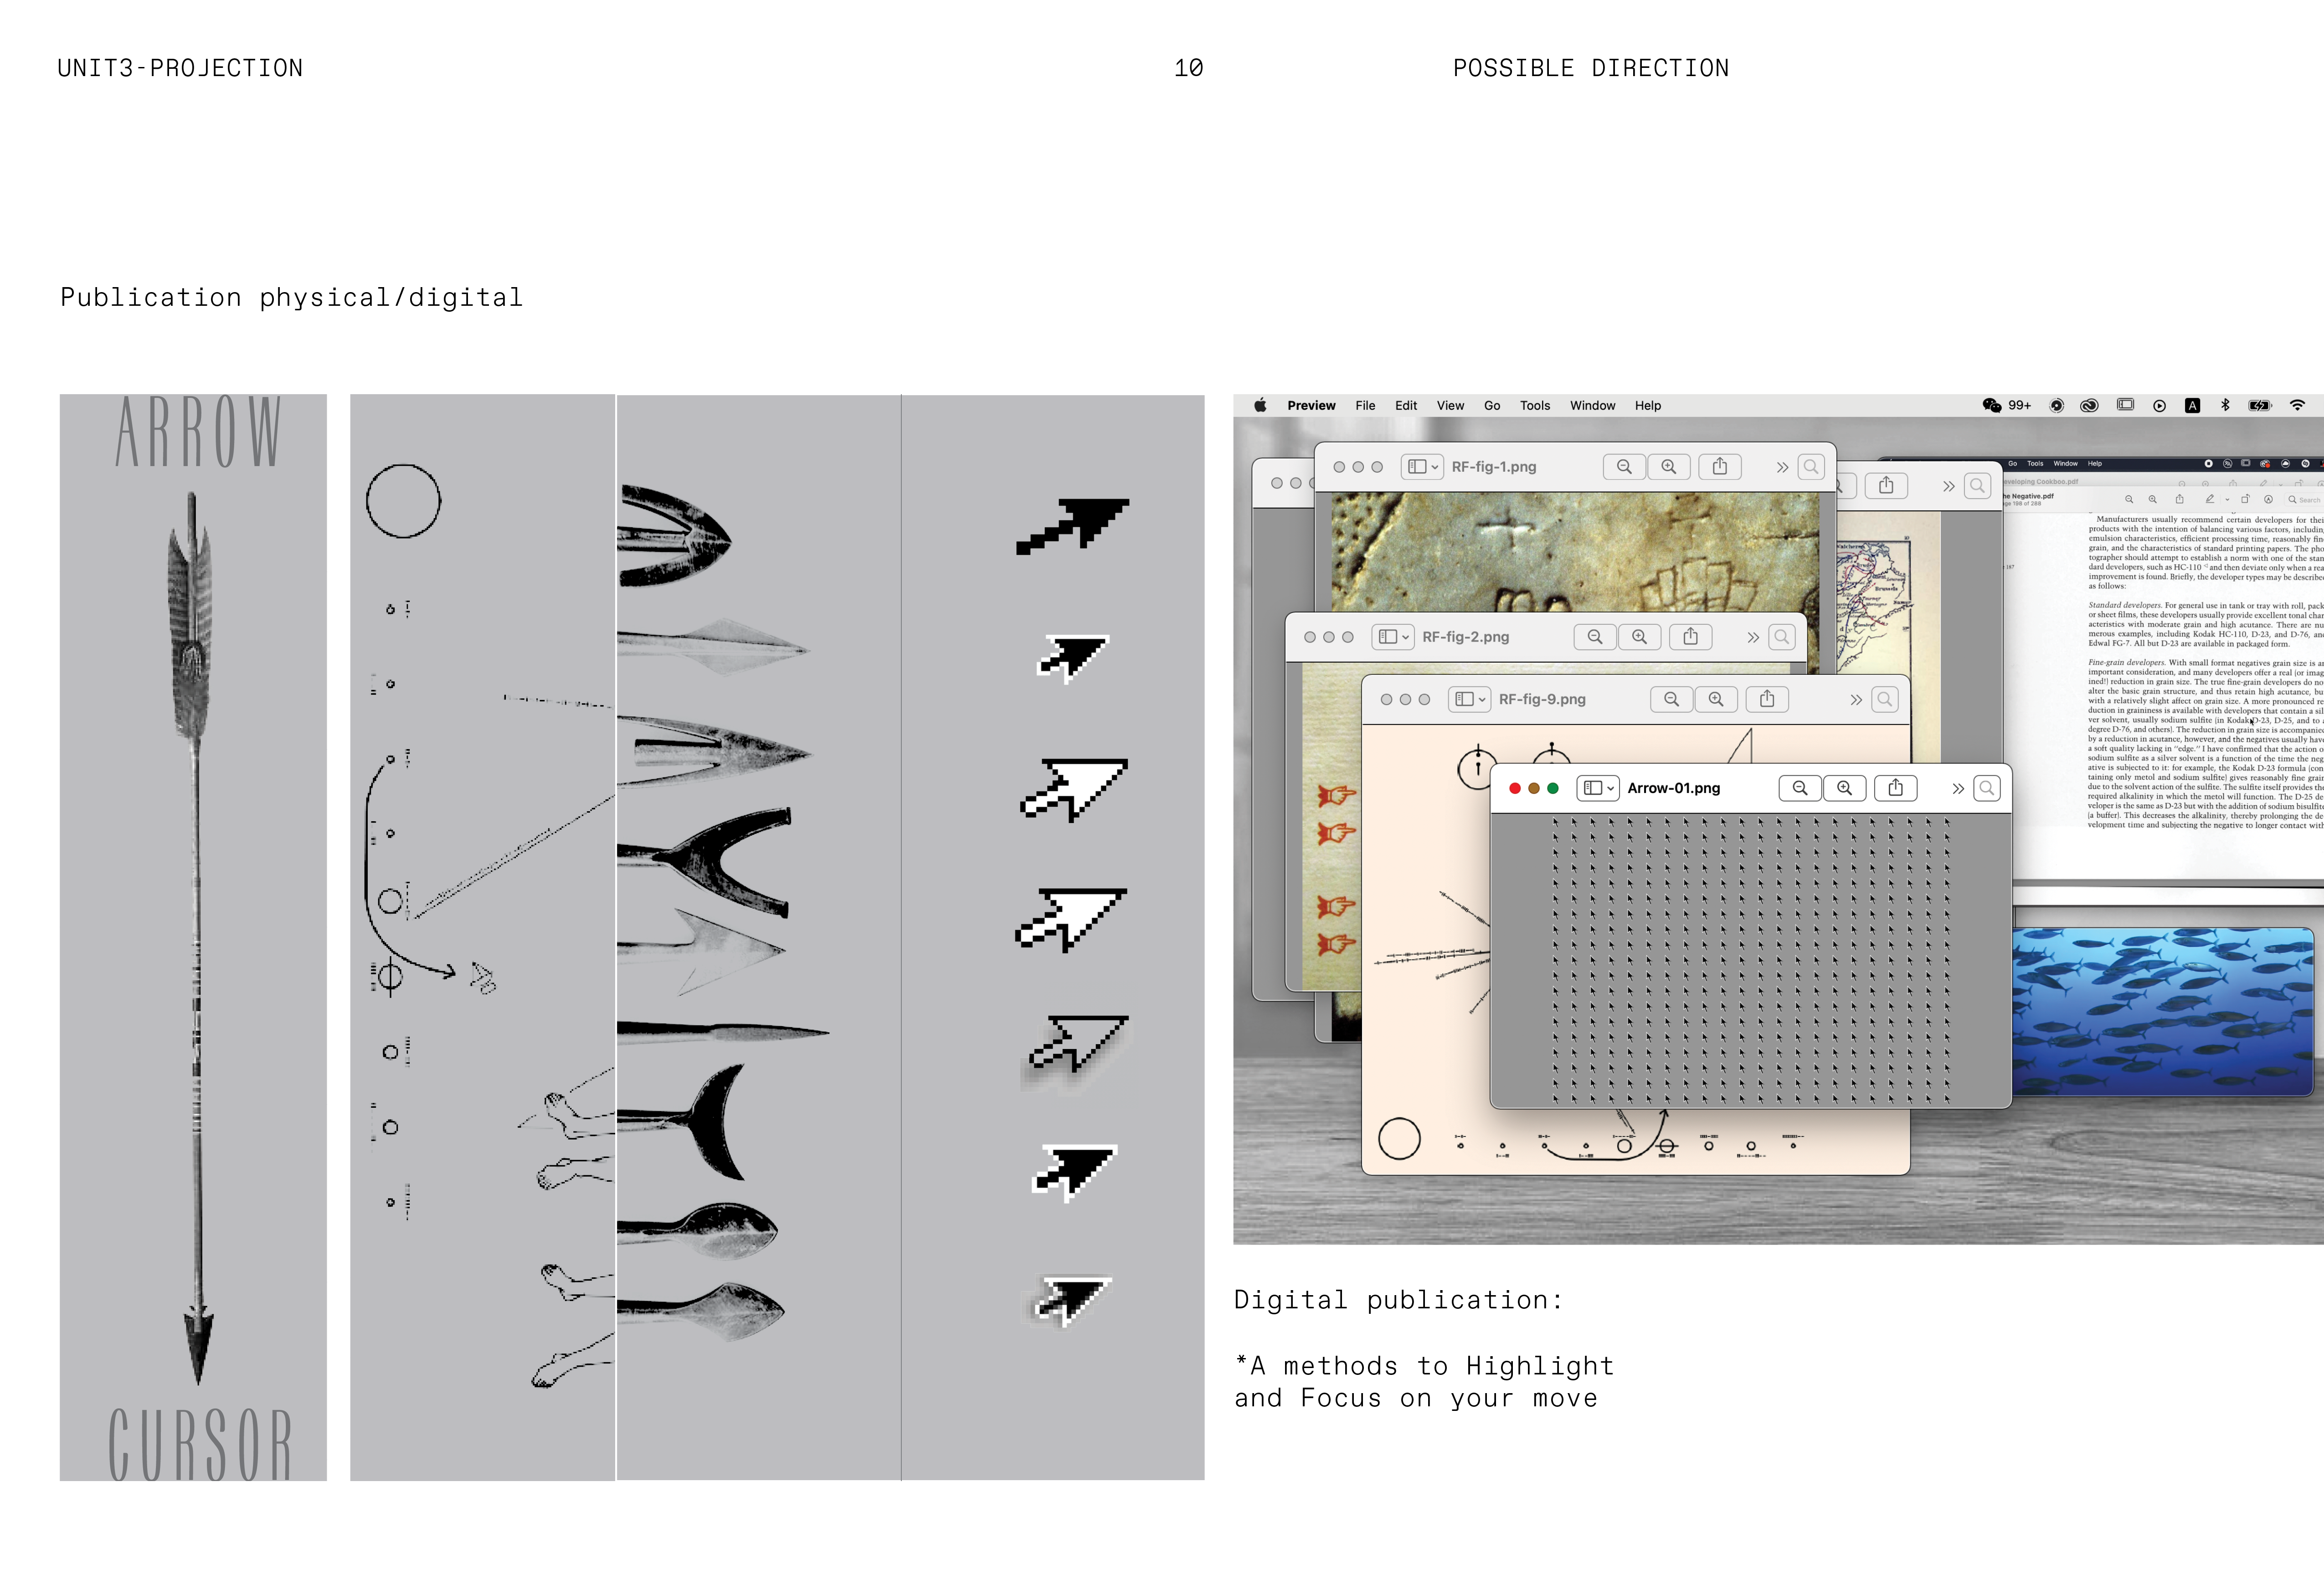Click the RF-fig-2.png window title
Viewport: 2324px width, 1595px height.
tap(1466, 637)
